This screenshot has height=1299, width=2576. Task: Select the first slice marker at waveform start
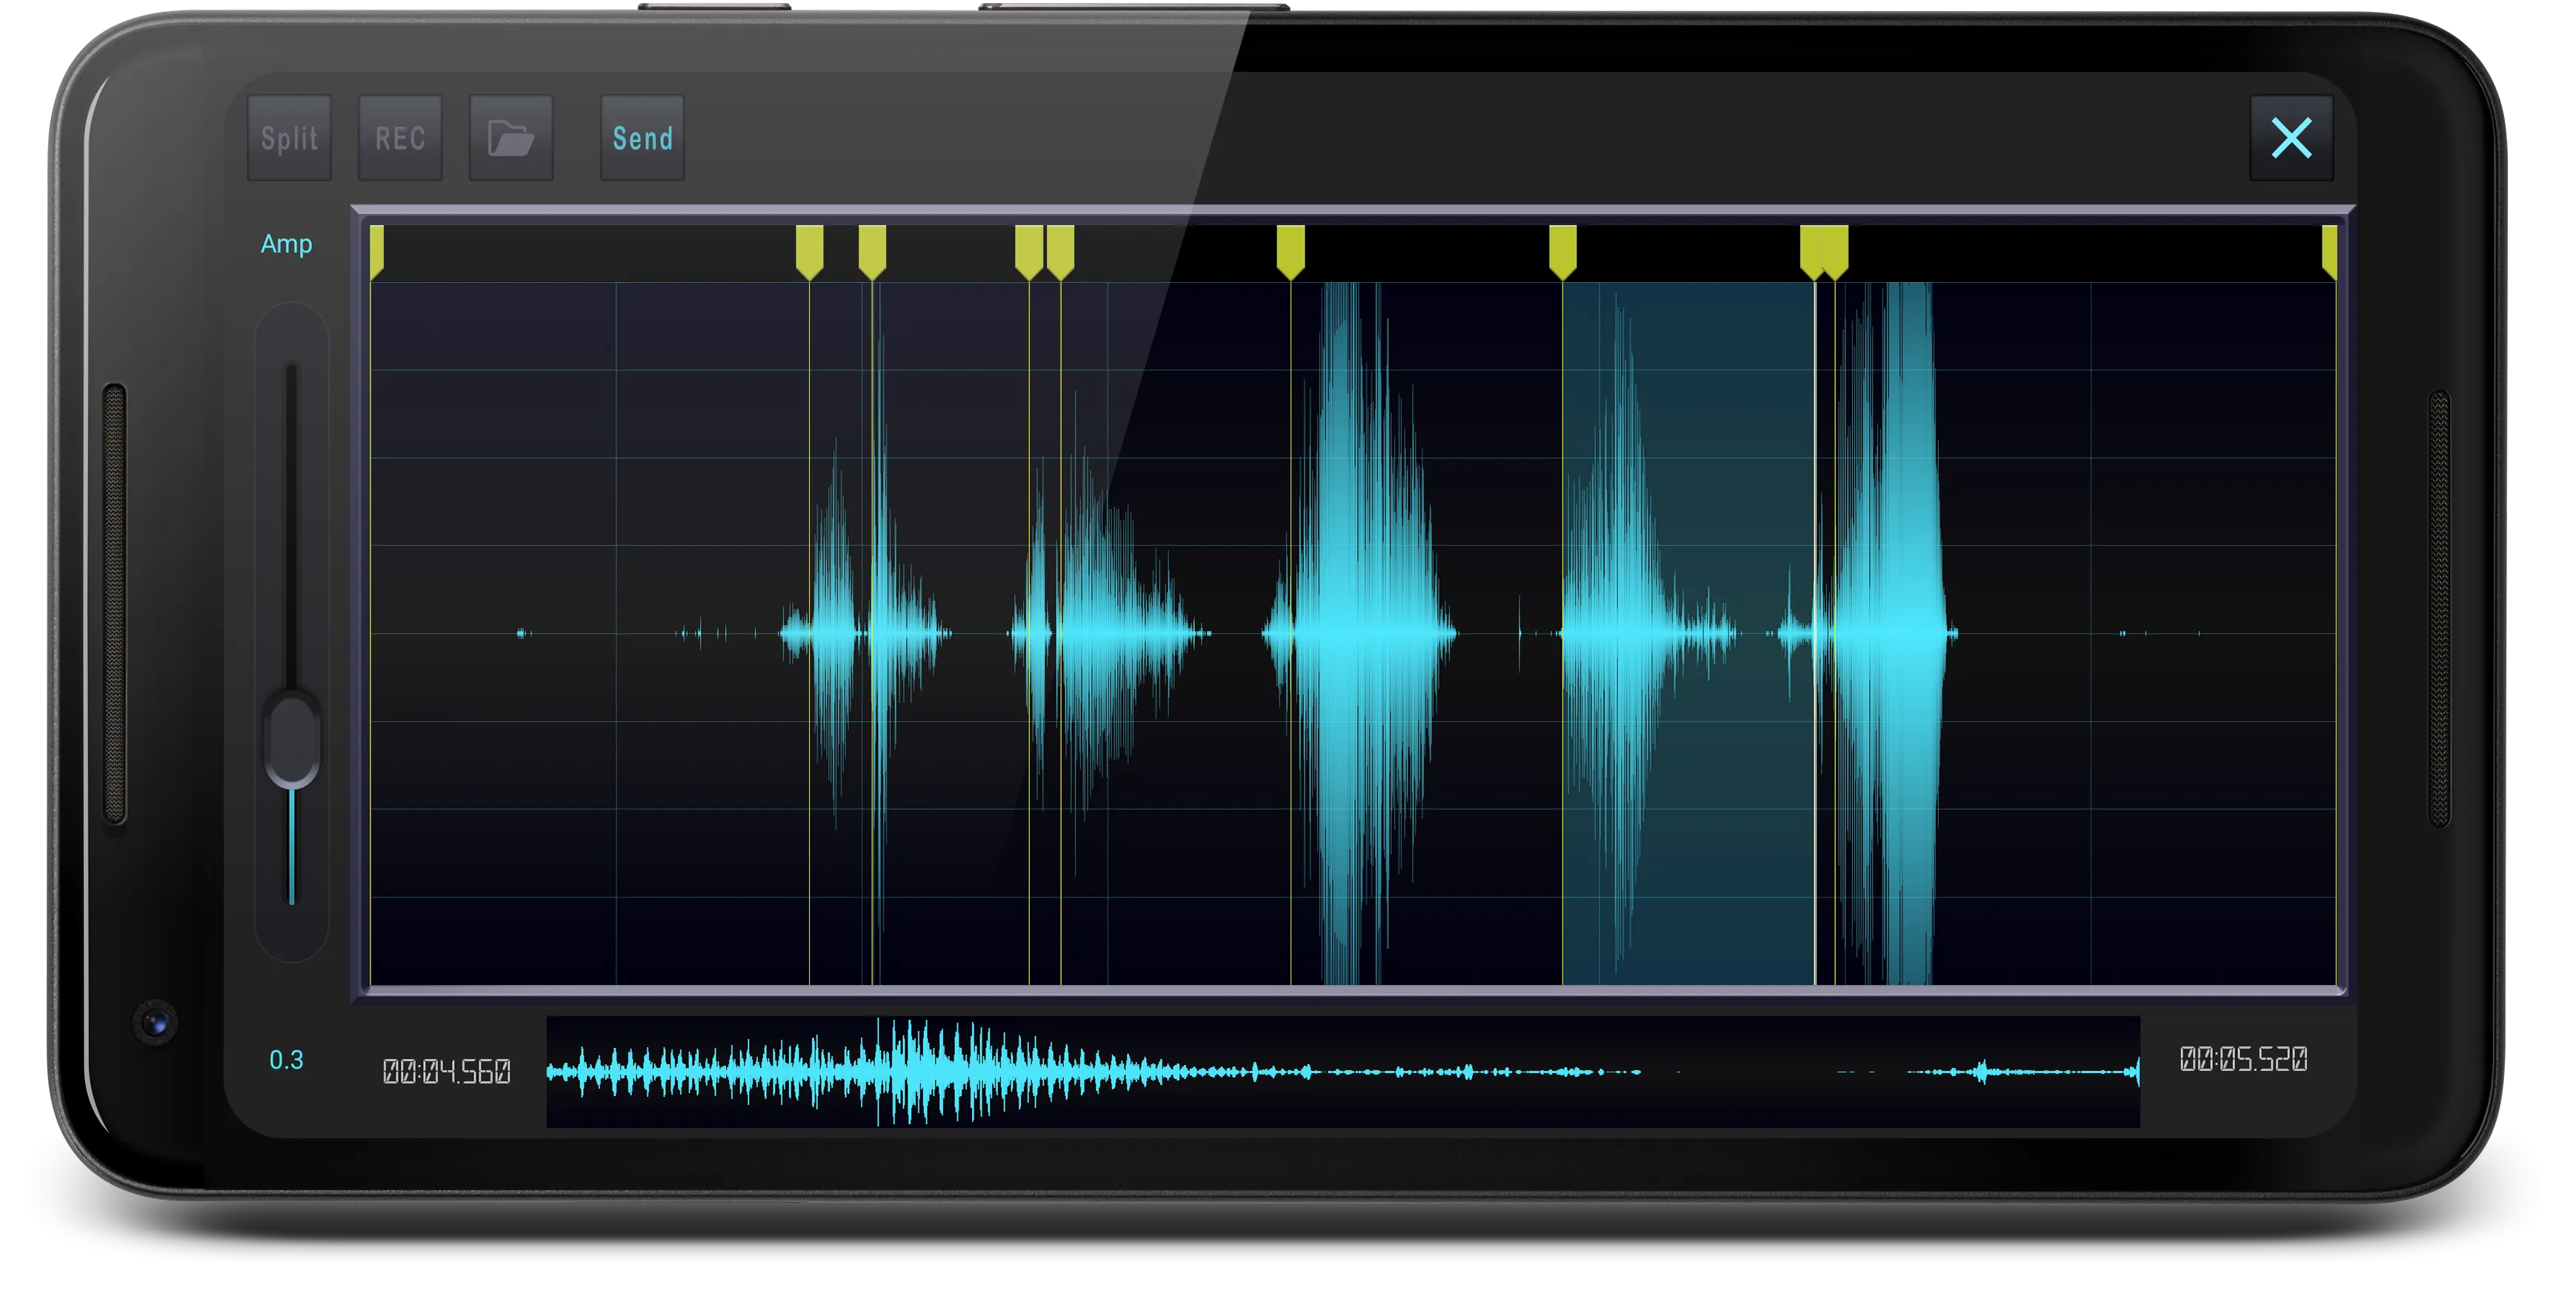pyautogui.click(x=377, y=252)
